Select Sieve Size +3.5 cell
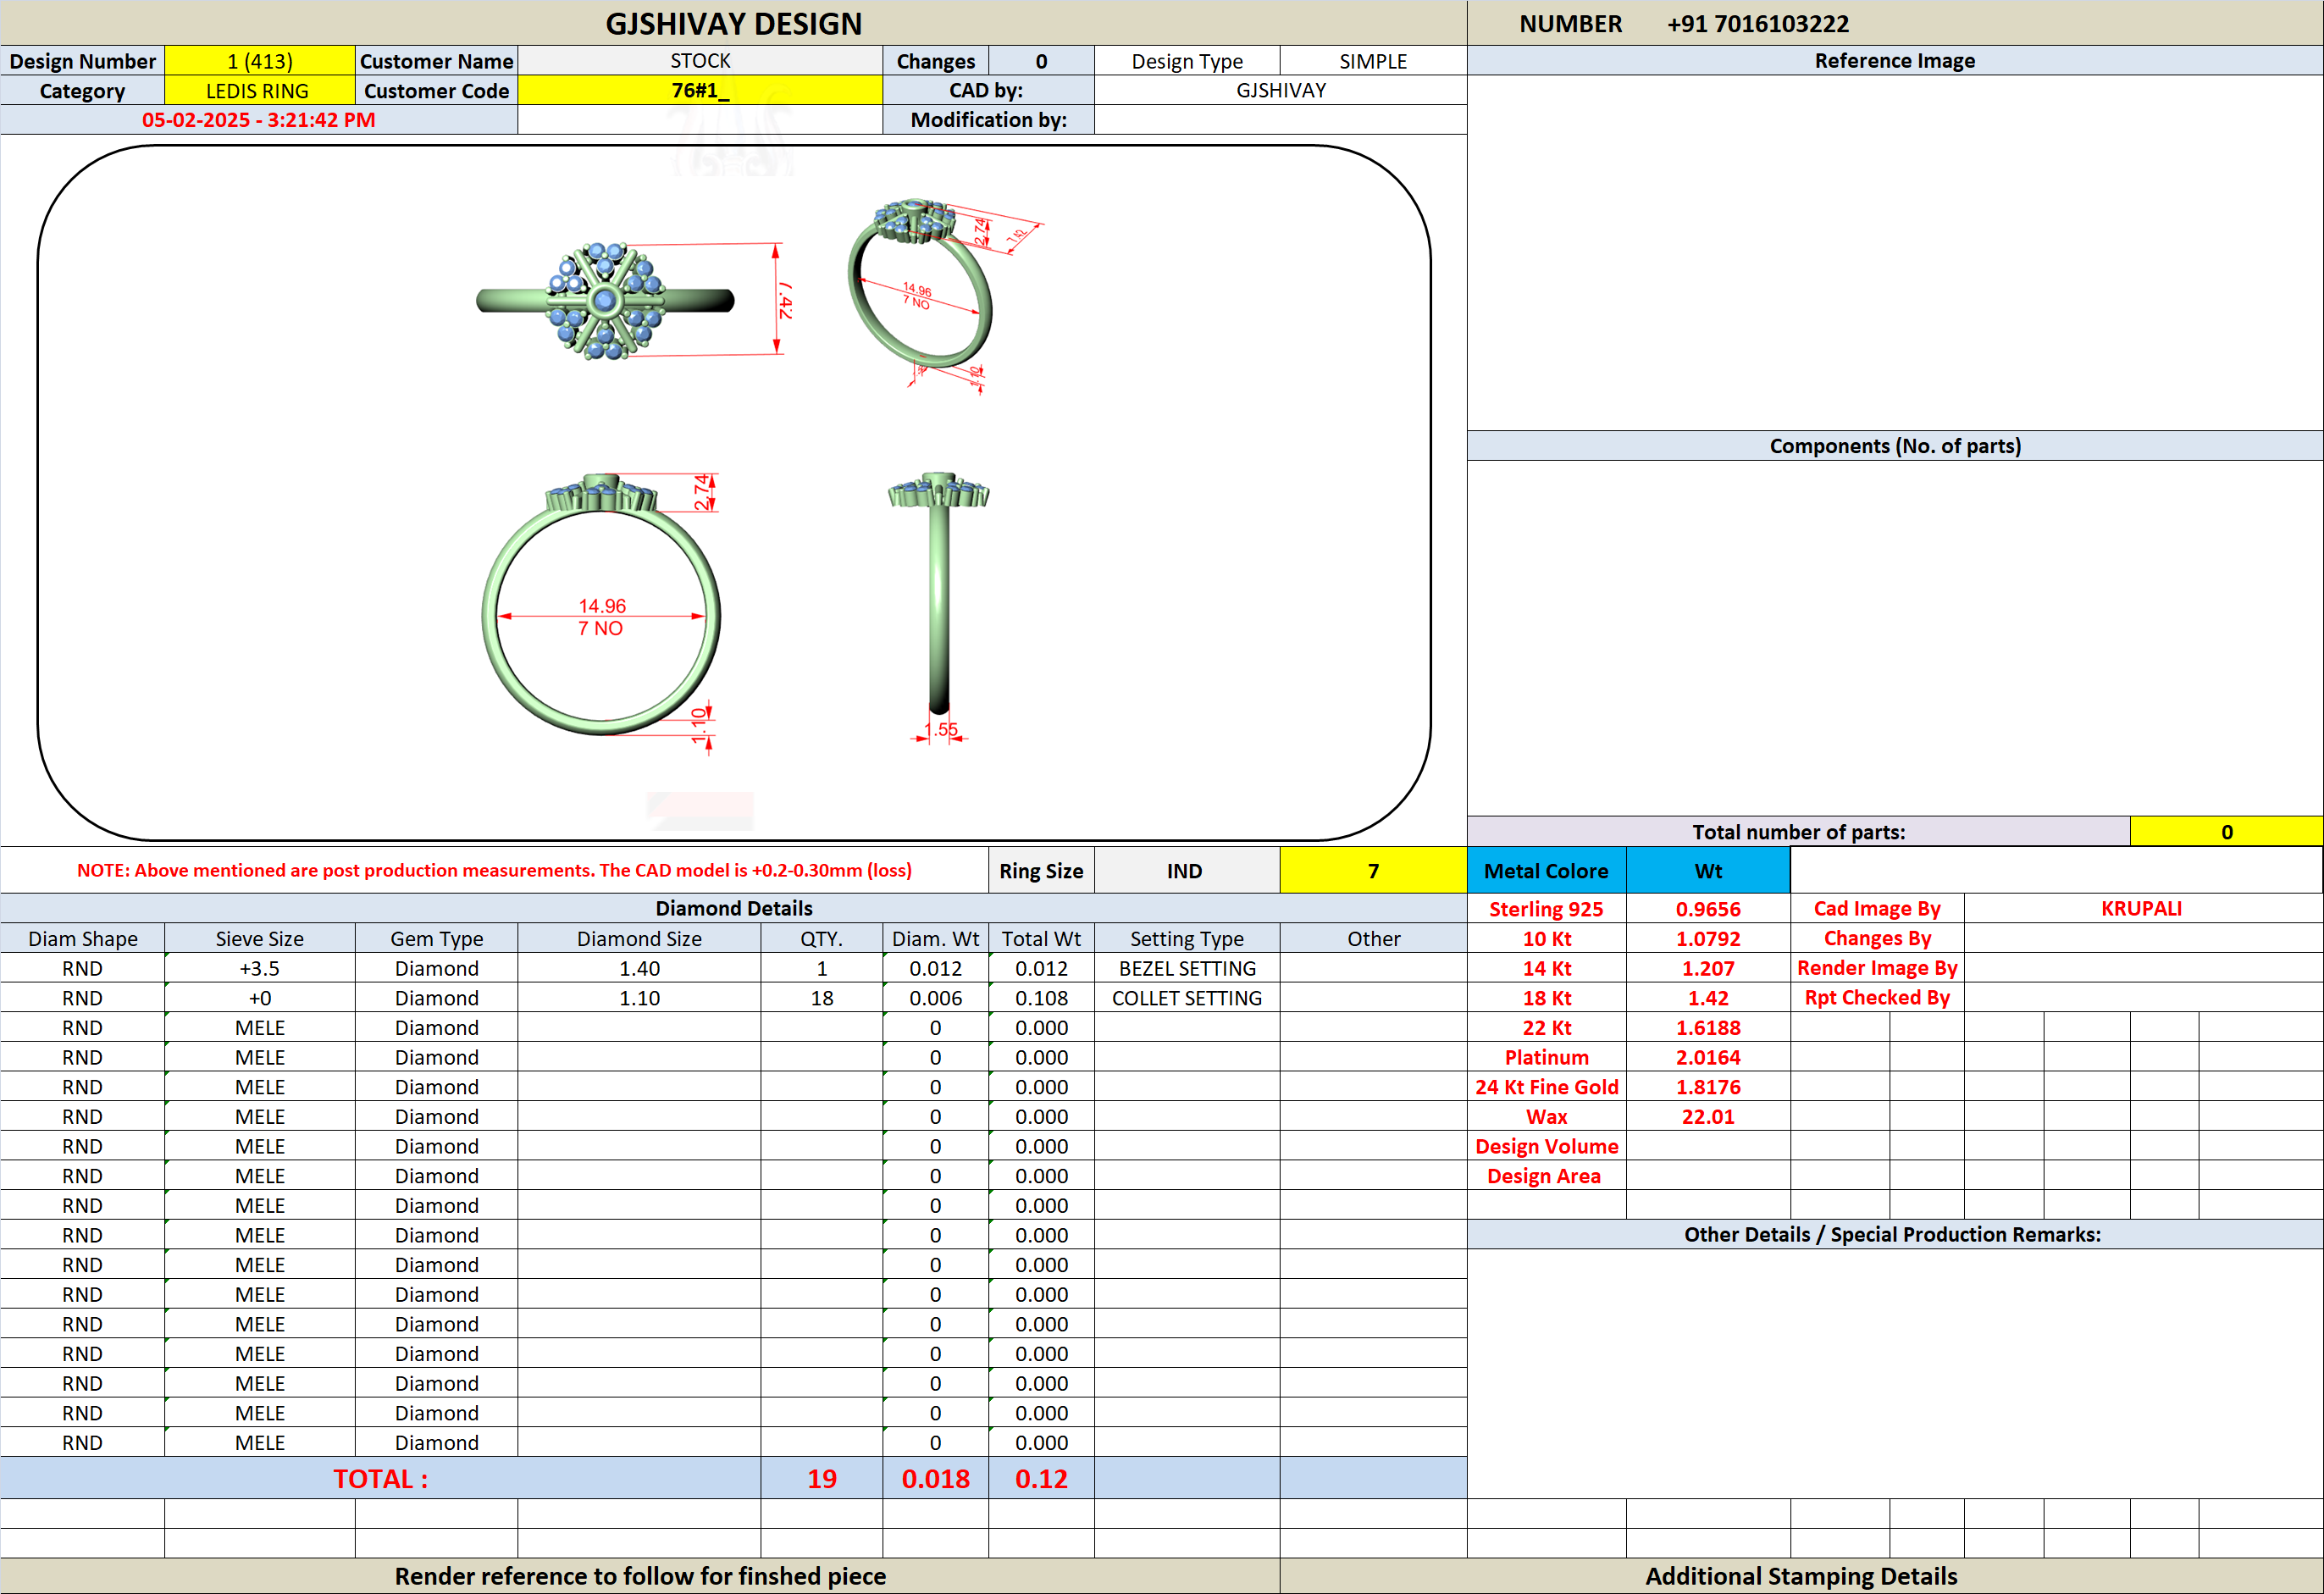The height and width of the screenshot is (1594, 2324). click(260, 968)
